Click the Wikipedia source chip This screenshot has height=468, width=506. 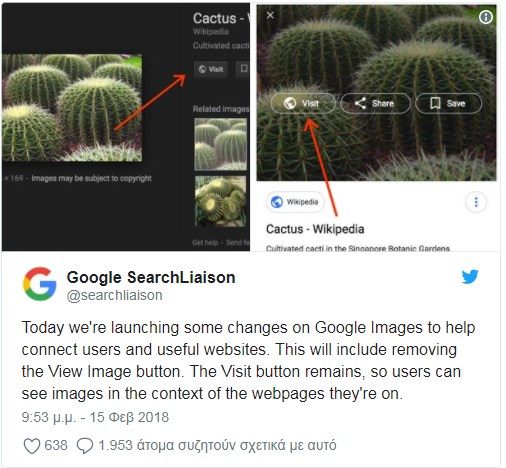[295, 202]
